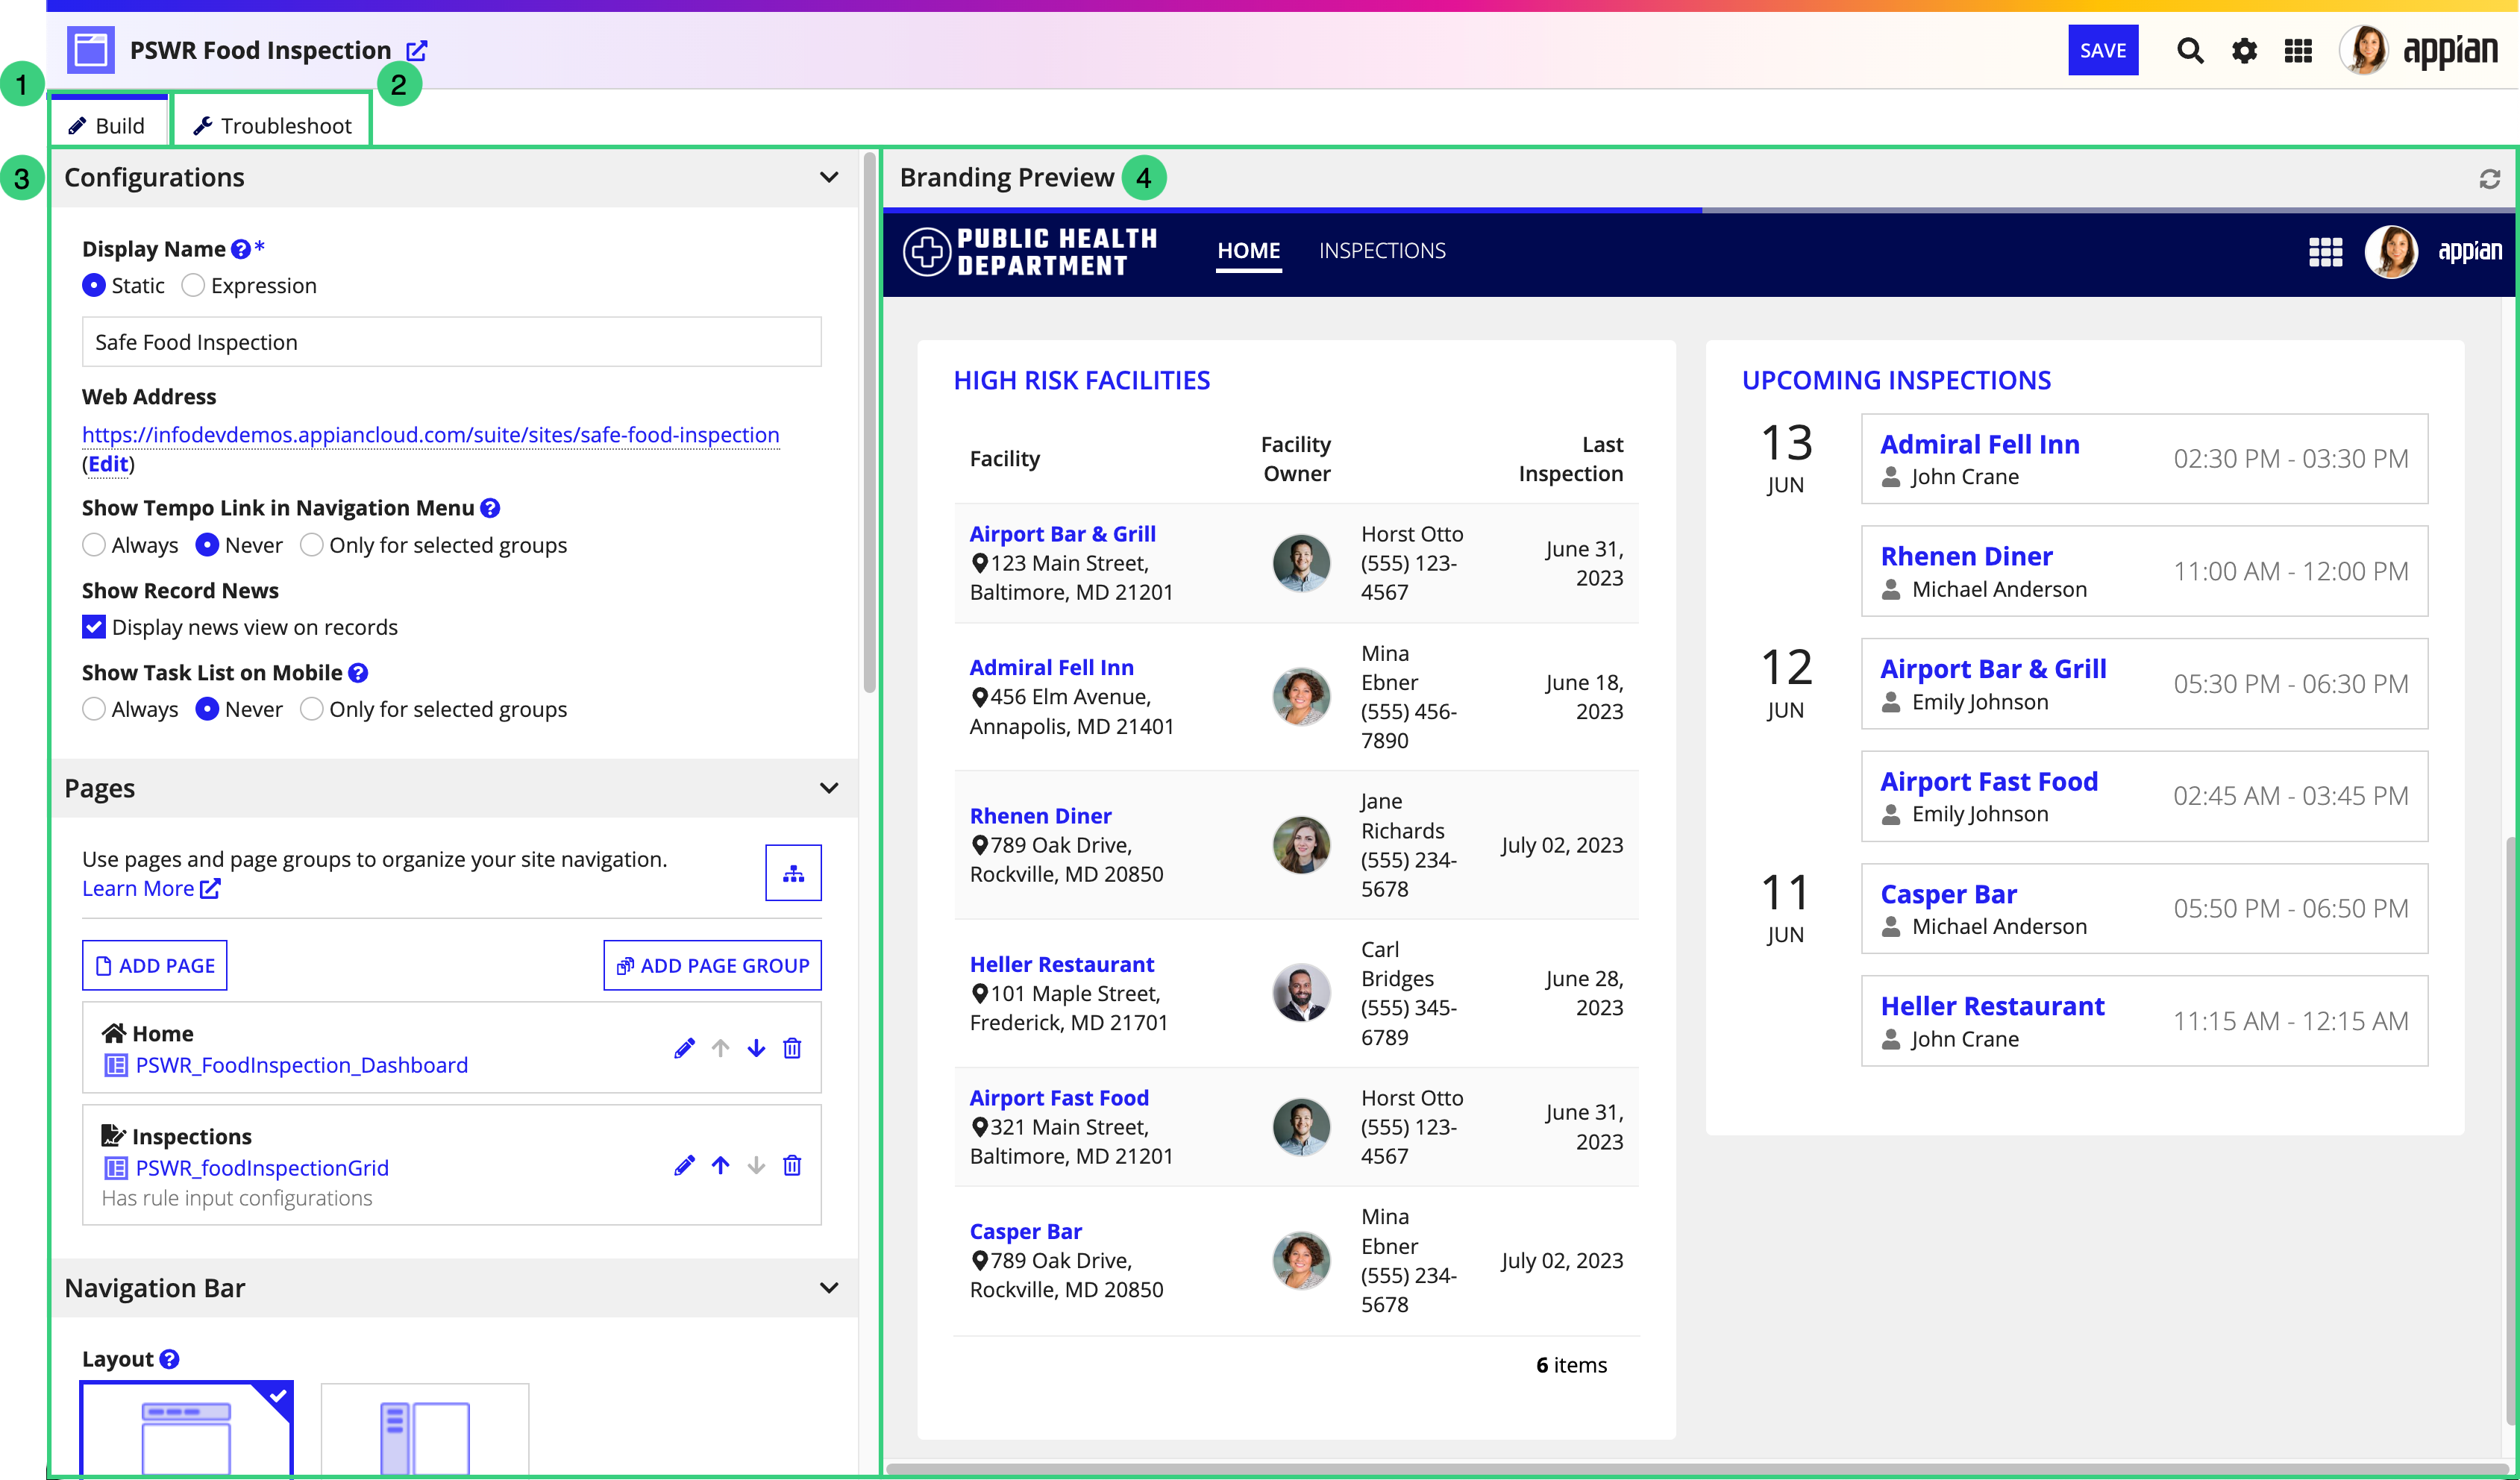This screenshot has width=2520, height=1480.
Task: Move the Inspections page up
Action: click(720, 1165)
